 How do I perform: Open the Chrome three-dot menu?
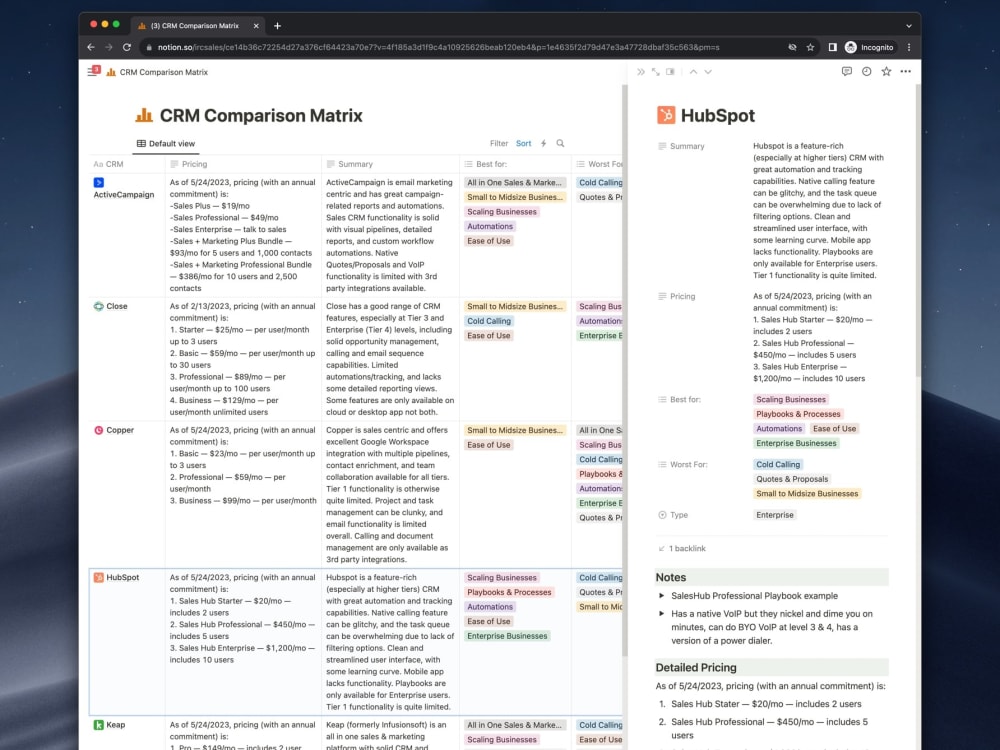[909, 47]
